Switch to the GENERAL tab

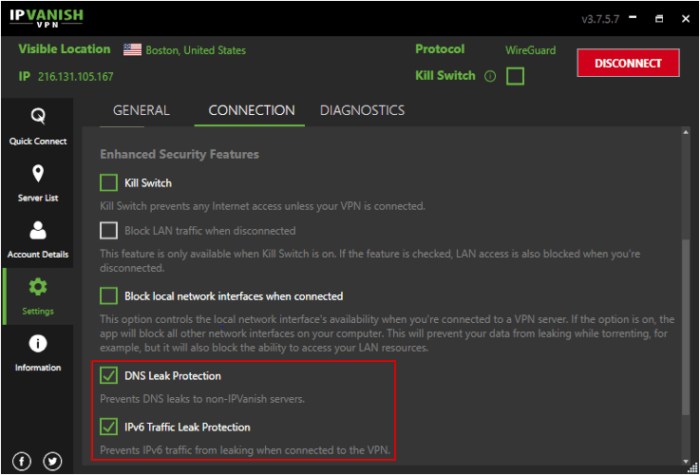point(141,111)
